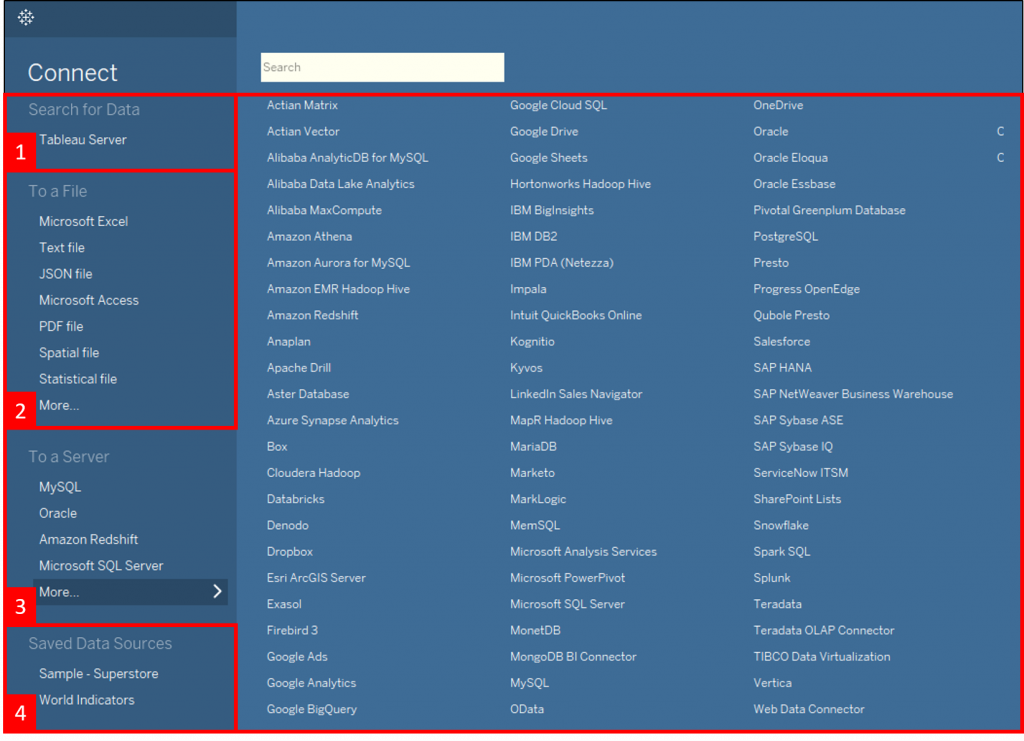Screen dimensions: 1024x741
Task: Open Sample - Superstore data source
Action: coord(99,674)
